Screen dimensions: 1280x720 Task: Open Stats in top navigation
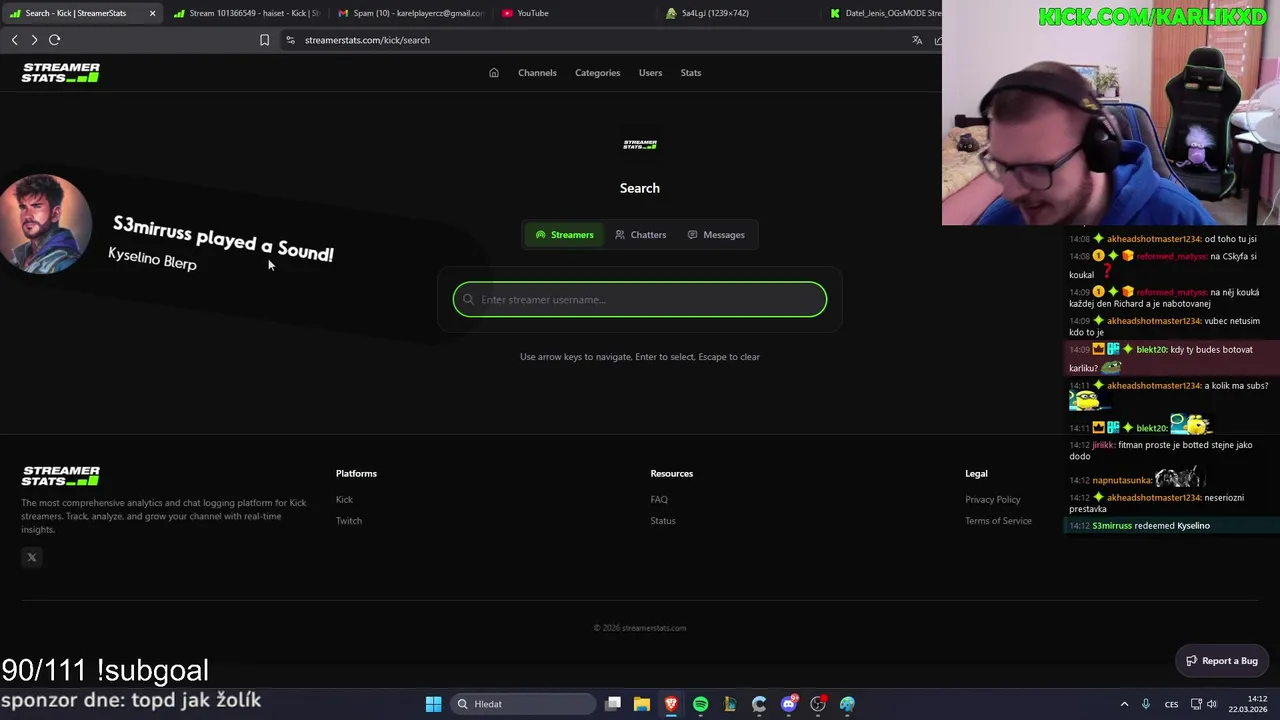(690, 73)
